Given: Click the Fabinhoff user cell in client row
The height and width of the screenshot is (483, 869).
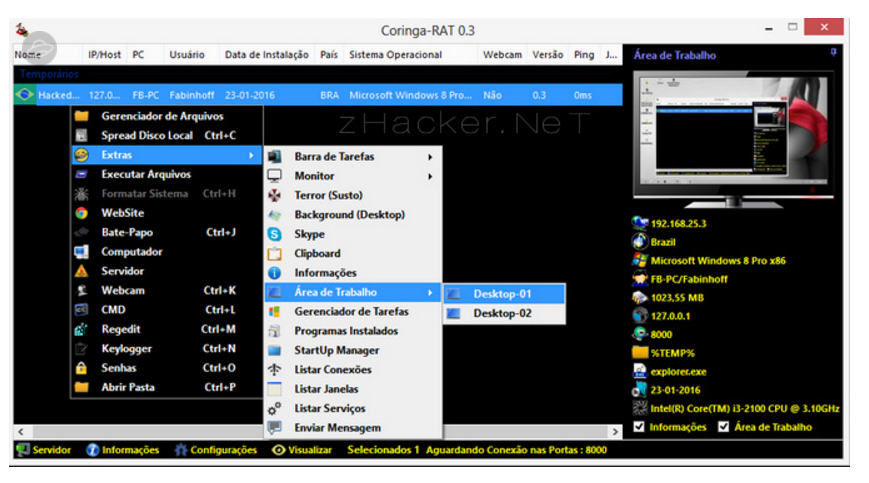Looking at the screenshot, I should pos(192,95).
